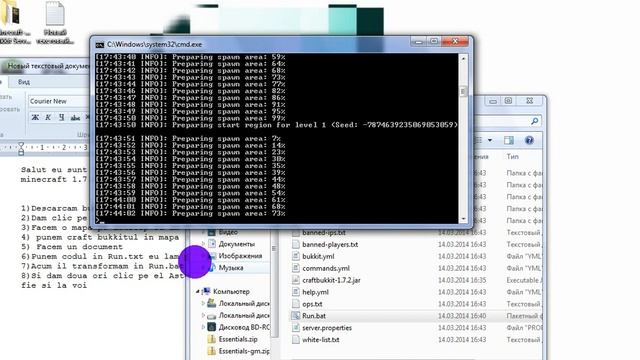Expand the Дисковод BD-RO tree node
640x360 pixels.
203,327
